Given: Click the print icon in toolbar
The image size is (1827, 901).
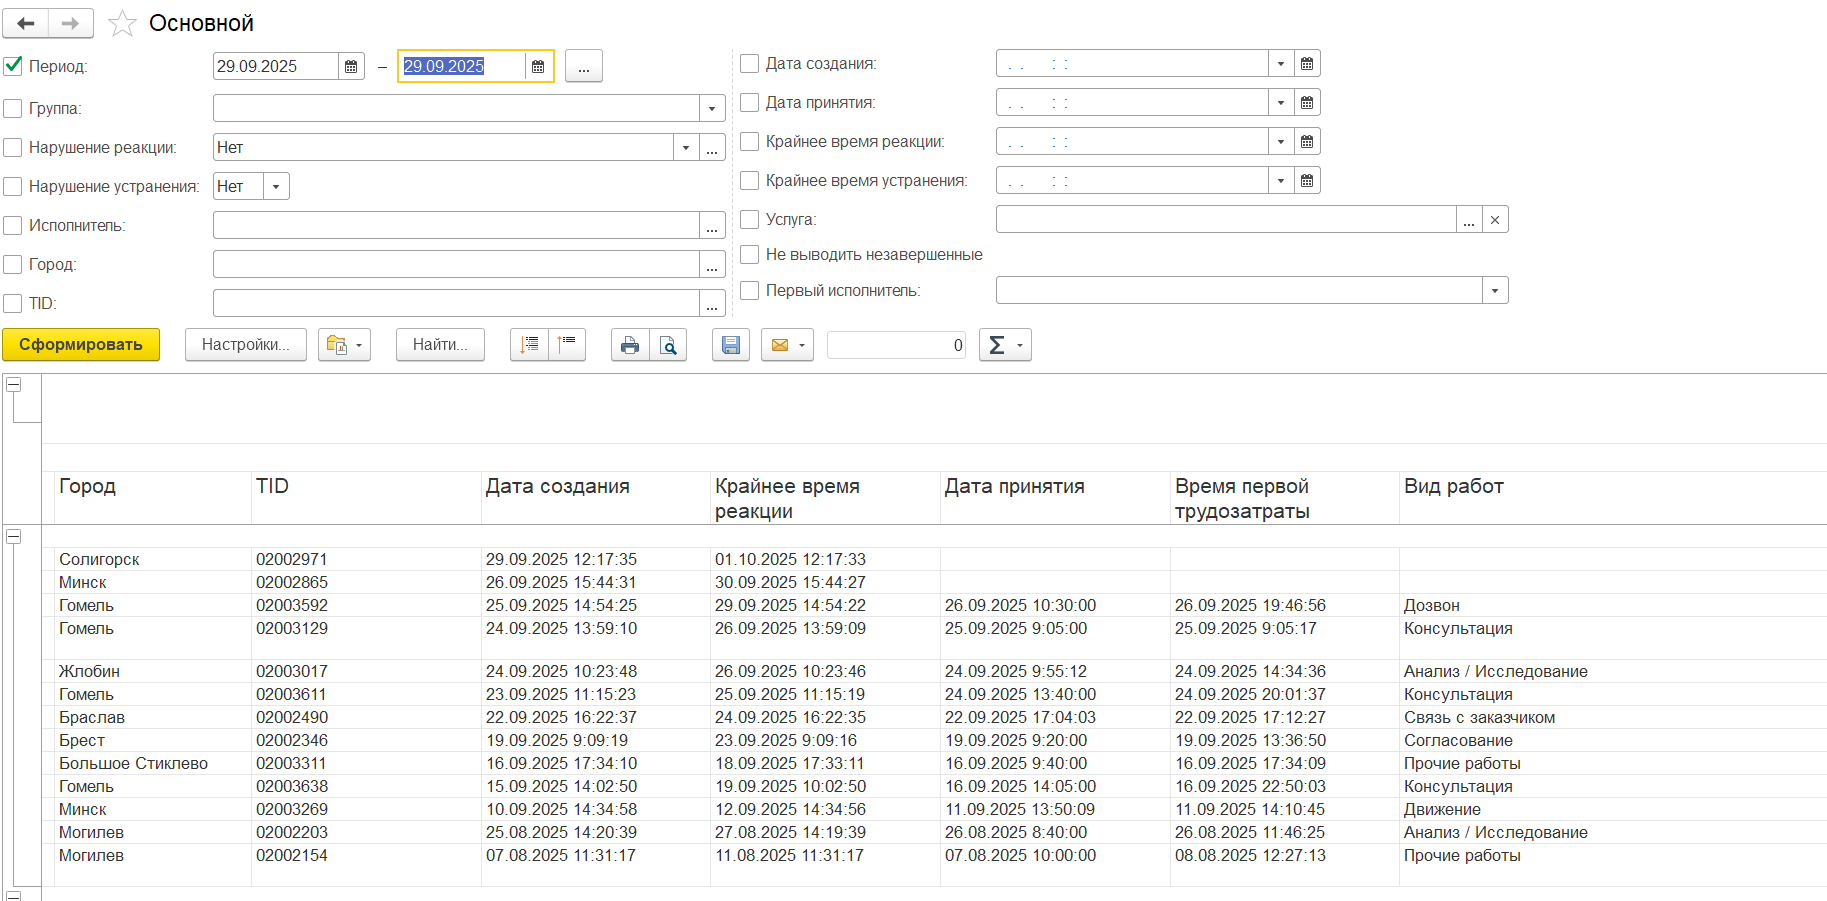Looking at the screenshot, I should click(x=629, y=345).
